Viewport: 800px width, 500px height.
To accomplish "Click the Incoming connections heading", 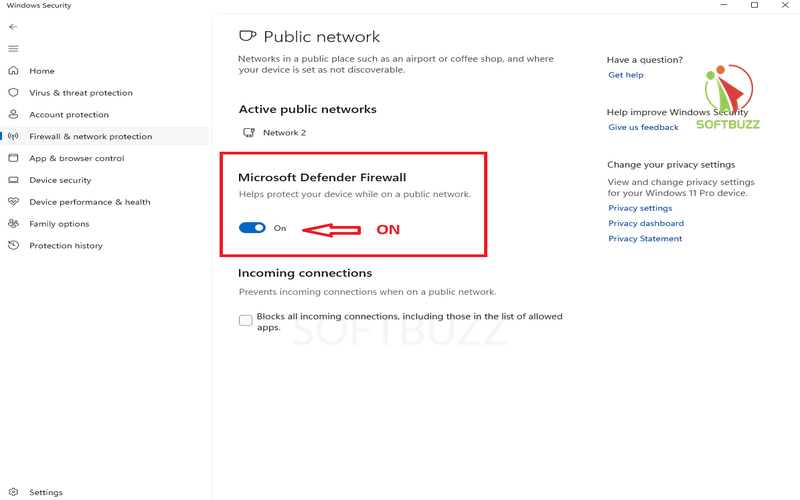I will coord(305,273).
